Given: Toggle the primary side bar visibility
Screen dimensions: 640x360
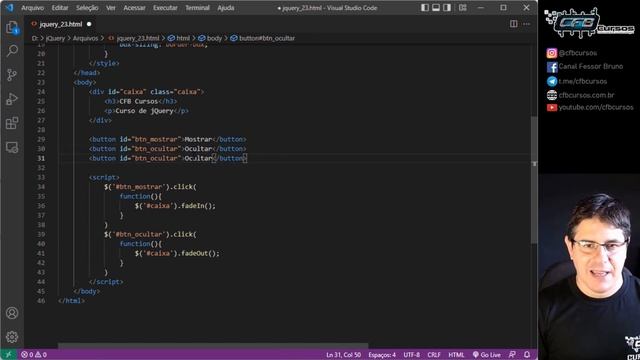Looking at the screenshot, I should 425,8.
